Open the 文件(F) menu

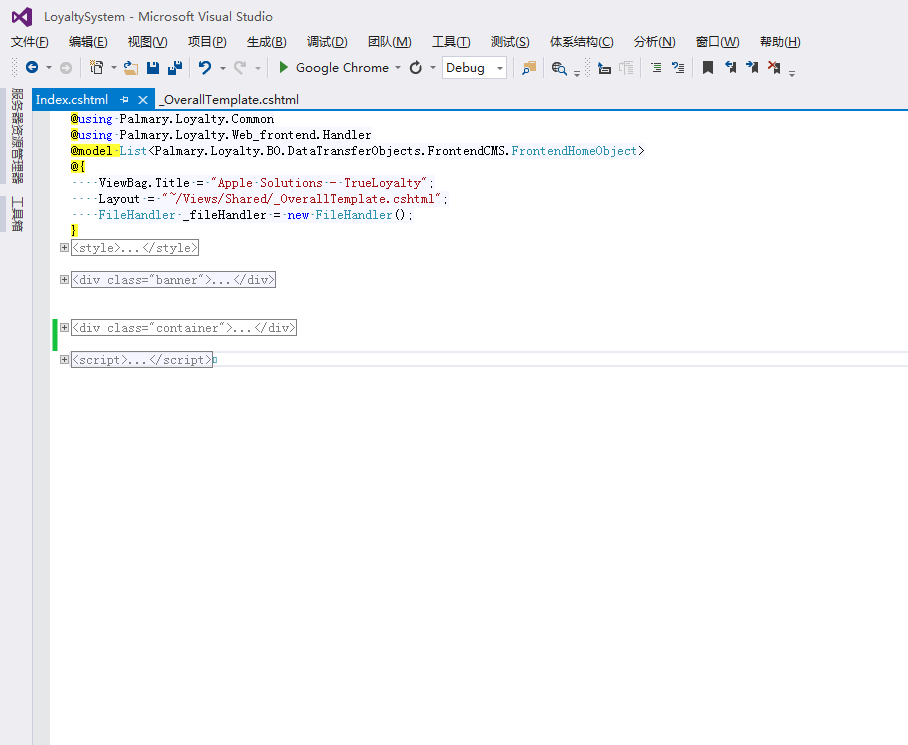30,42
